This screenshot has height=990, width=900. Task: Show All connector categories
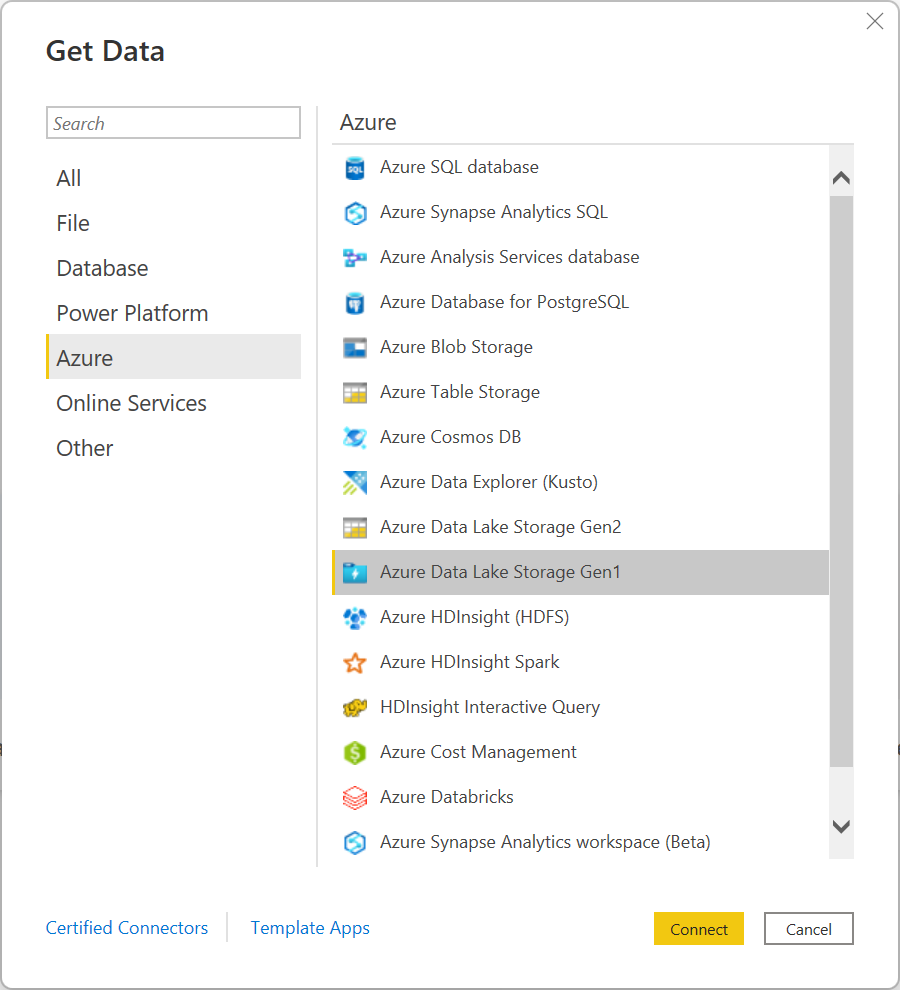point(69,178)
